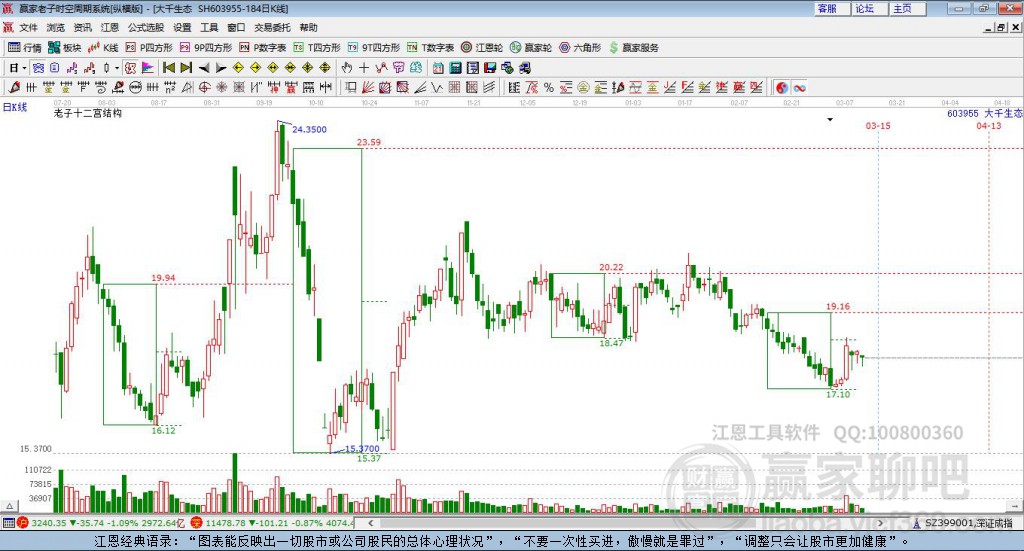Open the 资讯 menu

coord(82,27)
